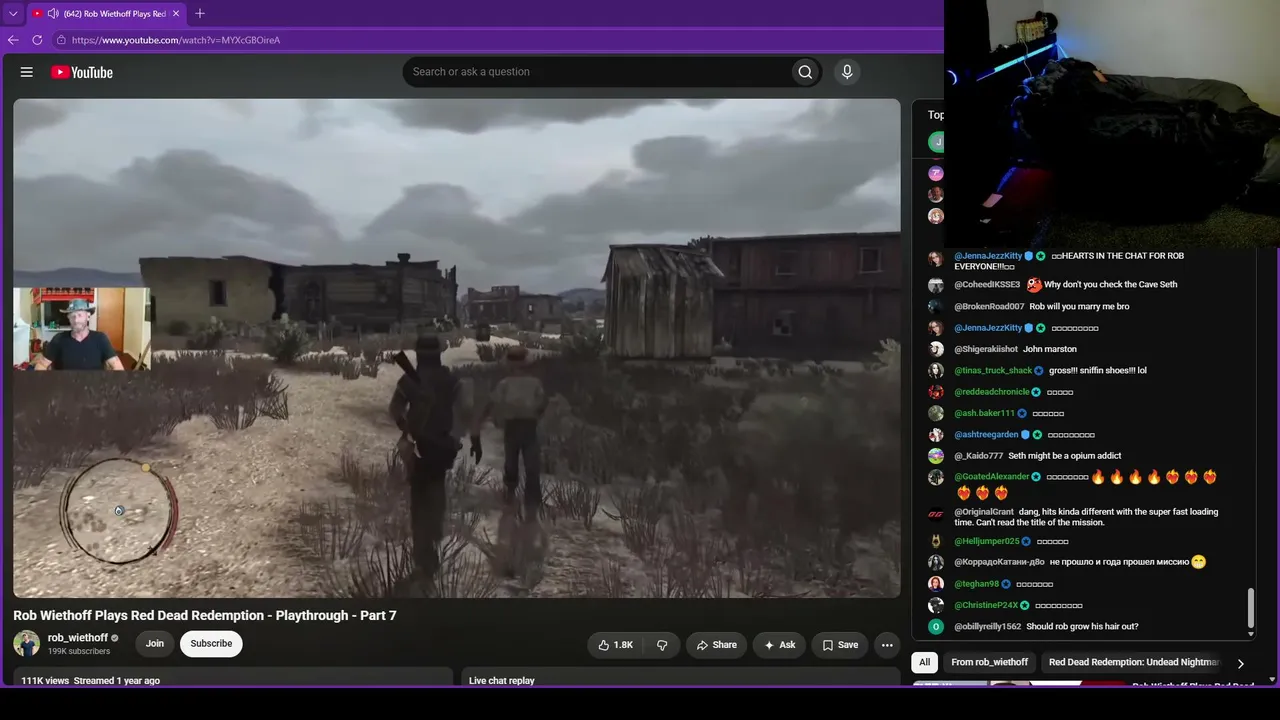Viewport: 1280px width, 720px height.
Task: Focus the YouTube search field
Action: [x=596, y=72]
